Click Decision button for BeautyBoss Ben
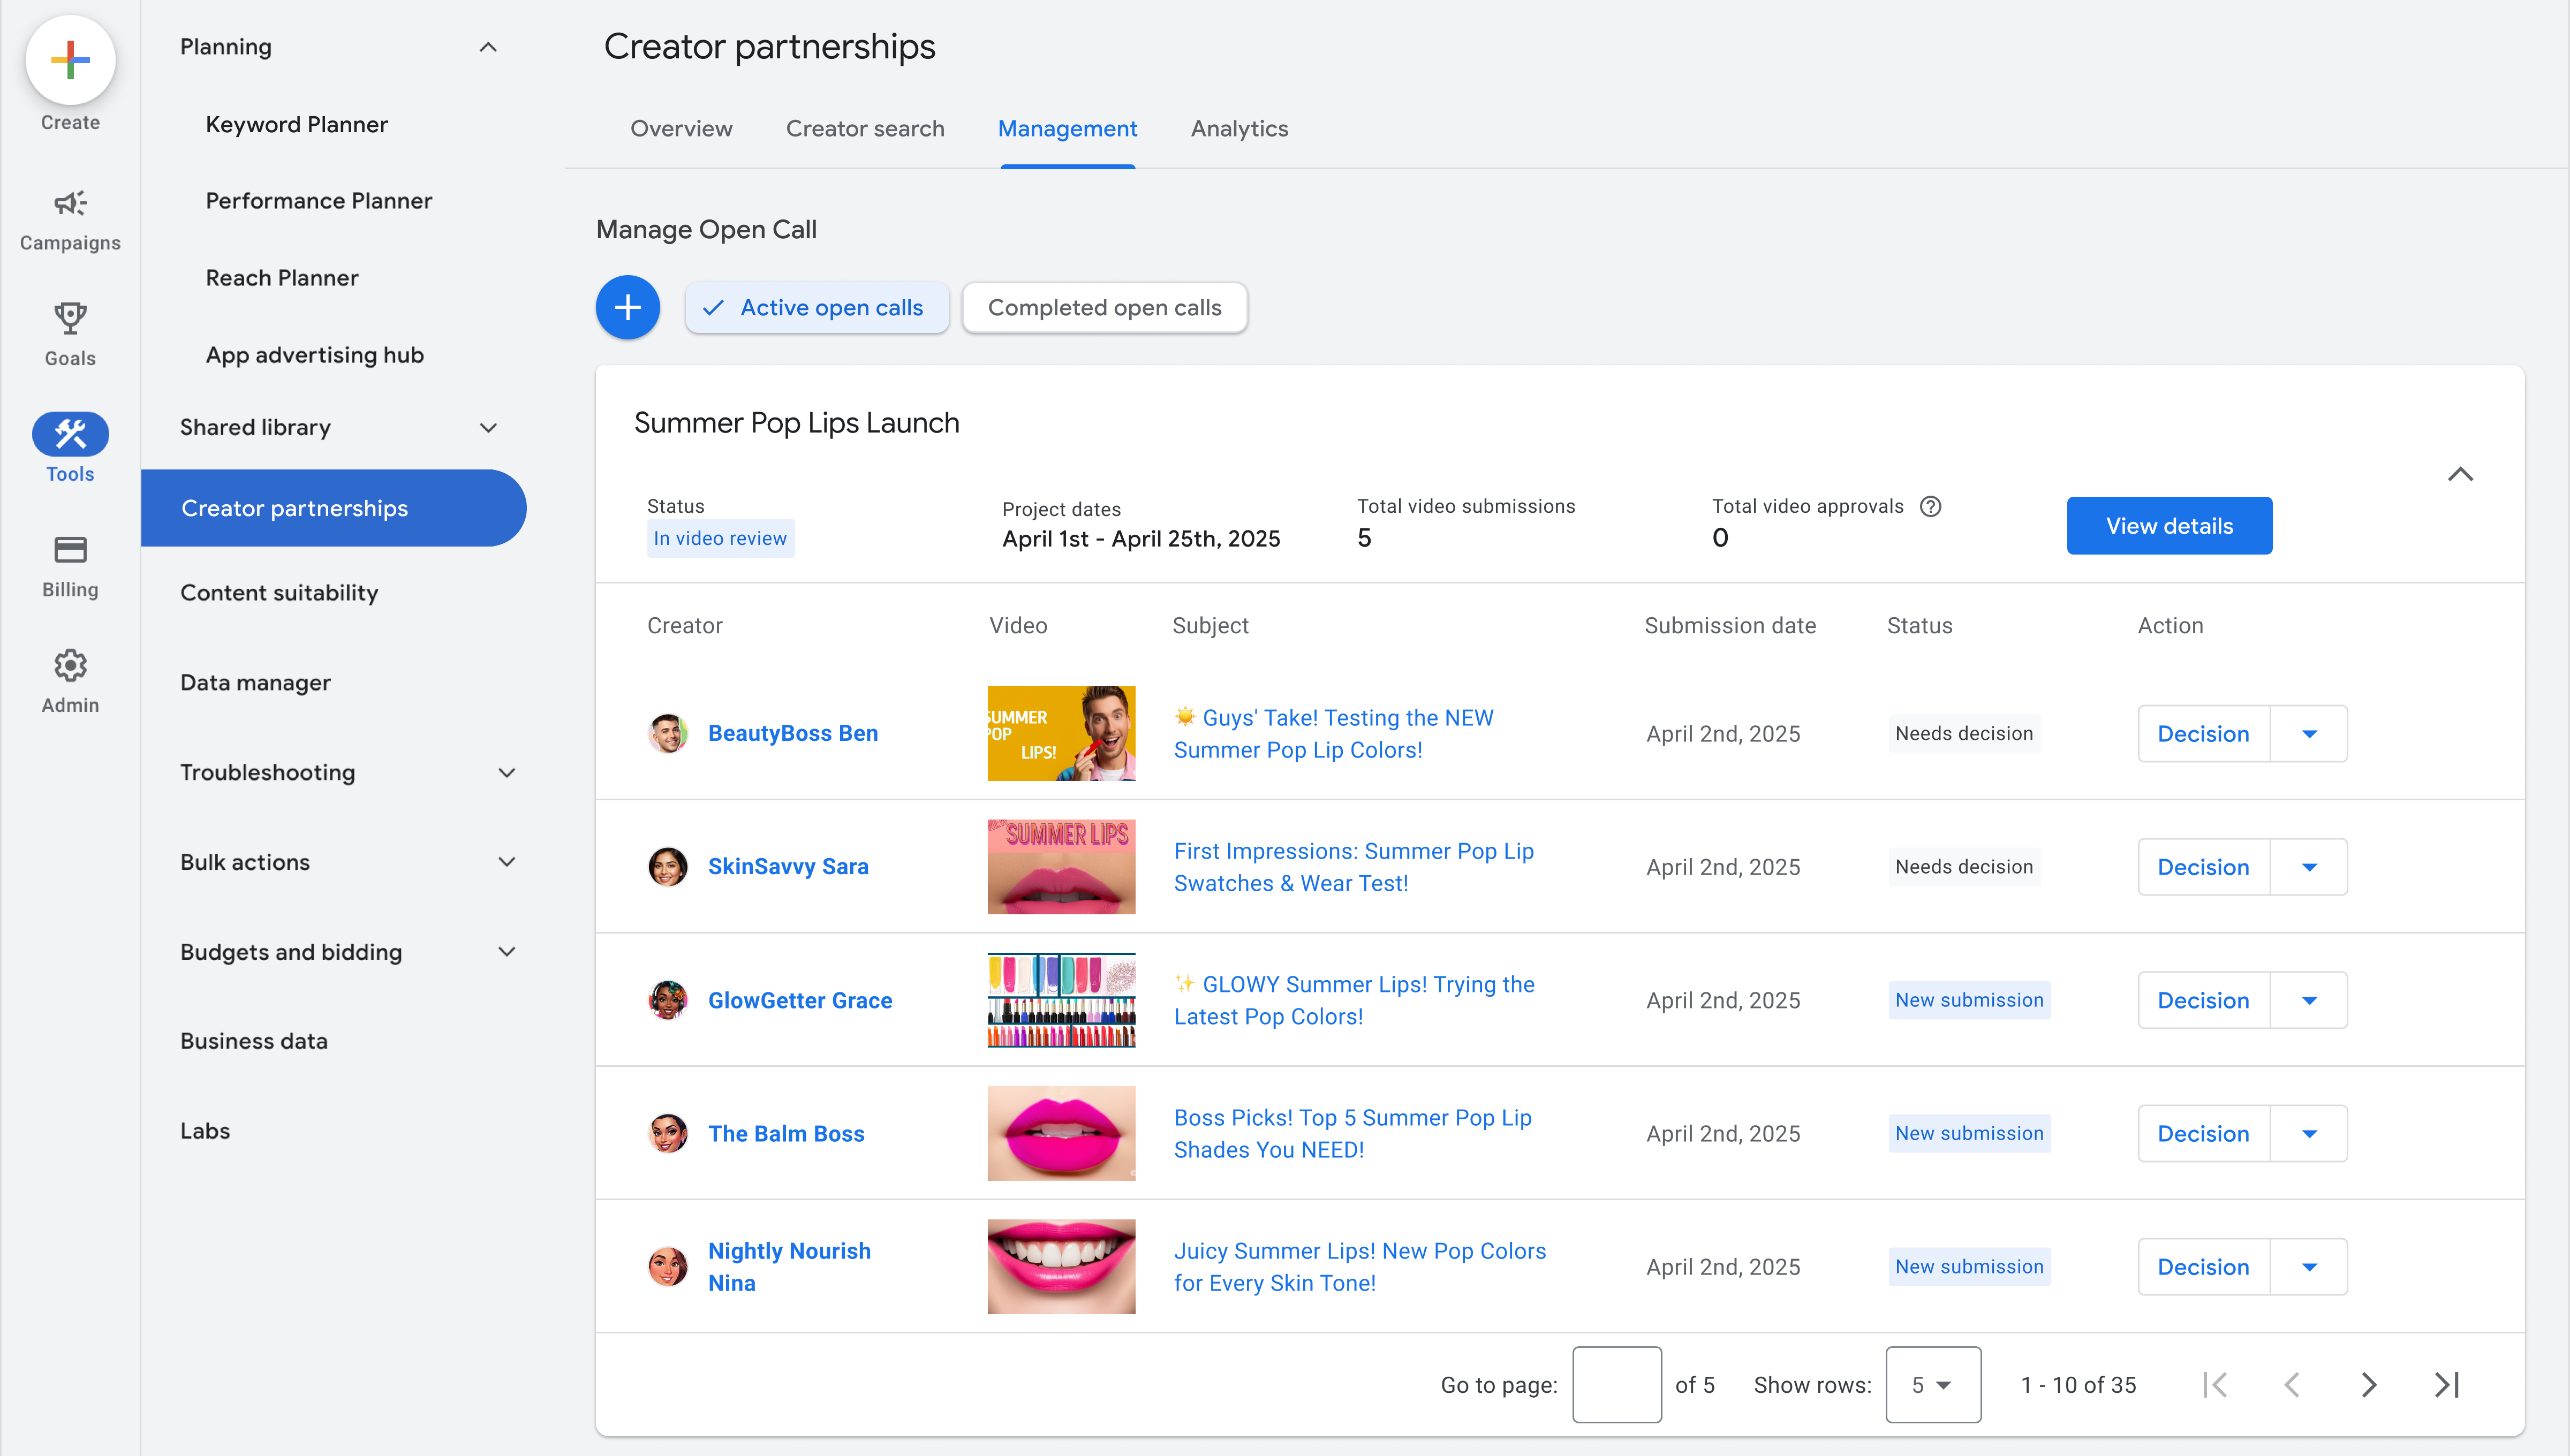This screenshot has width=2570, height=1456. [x=2203, y=734]
